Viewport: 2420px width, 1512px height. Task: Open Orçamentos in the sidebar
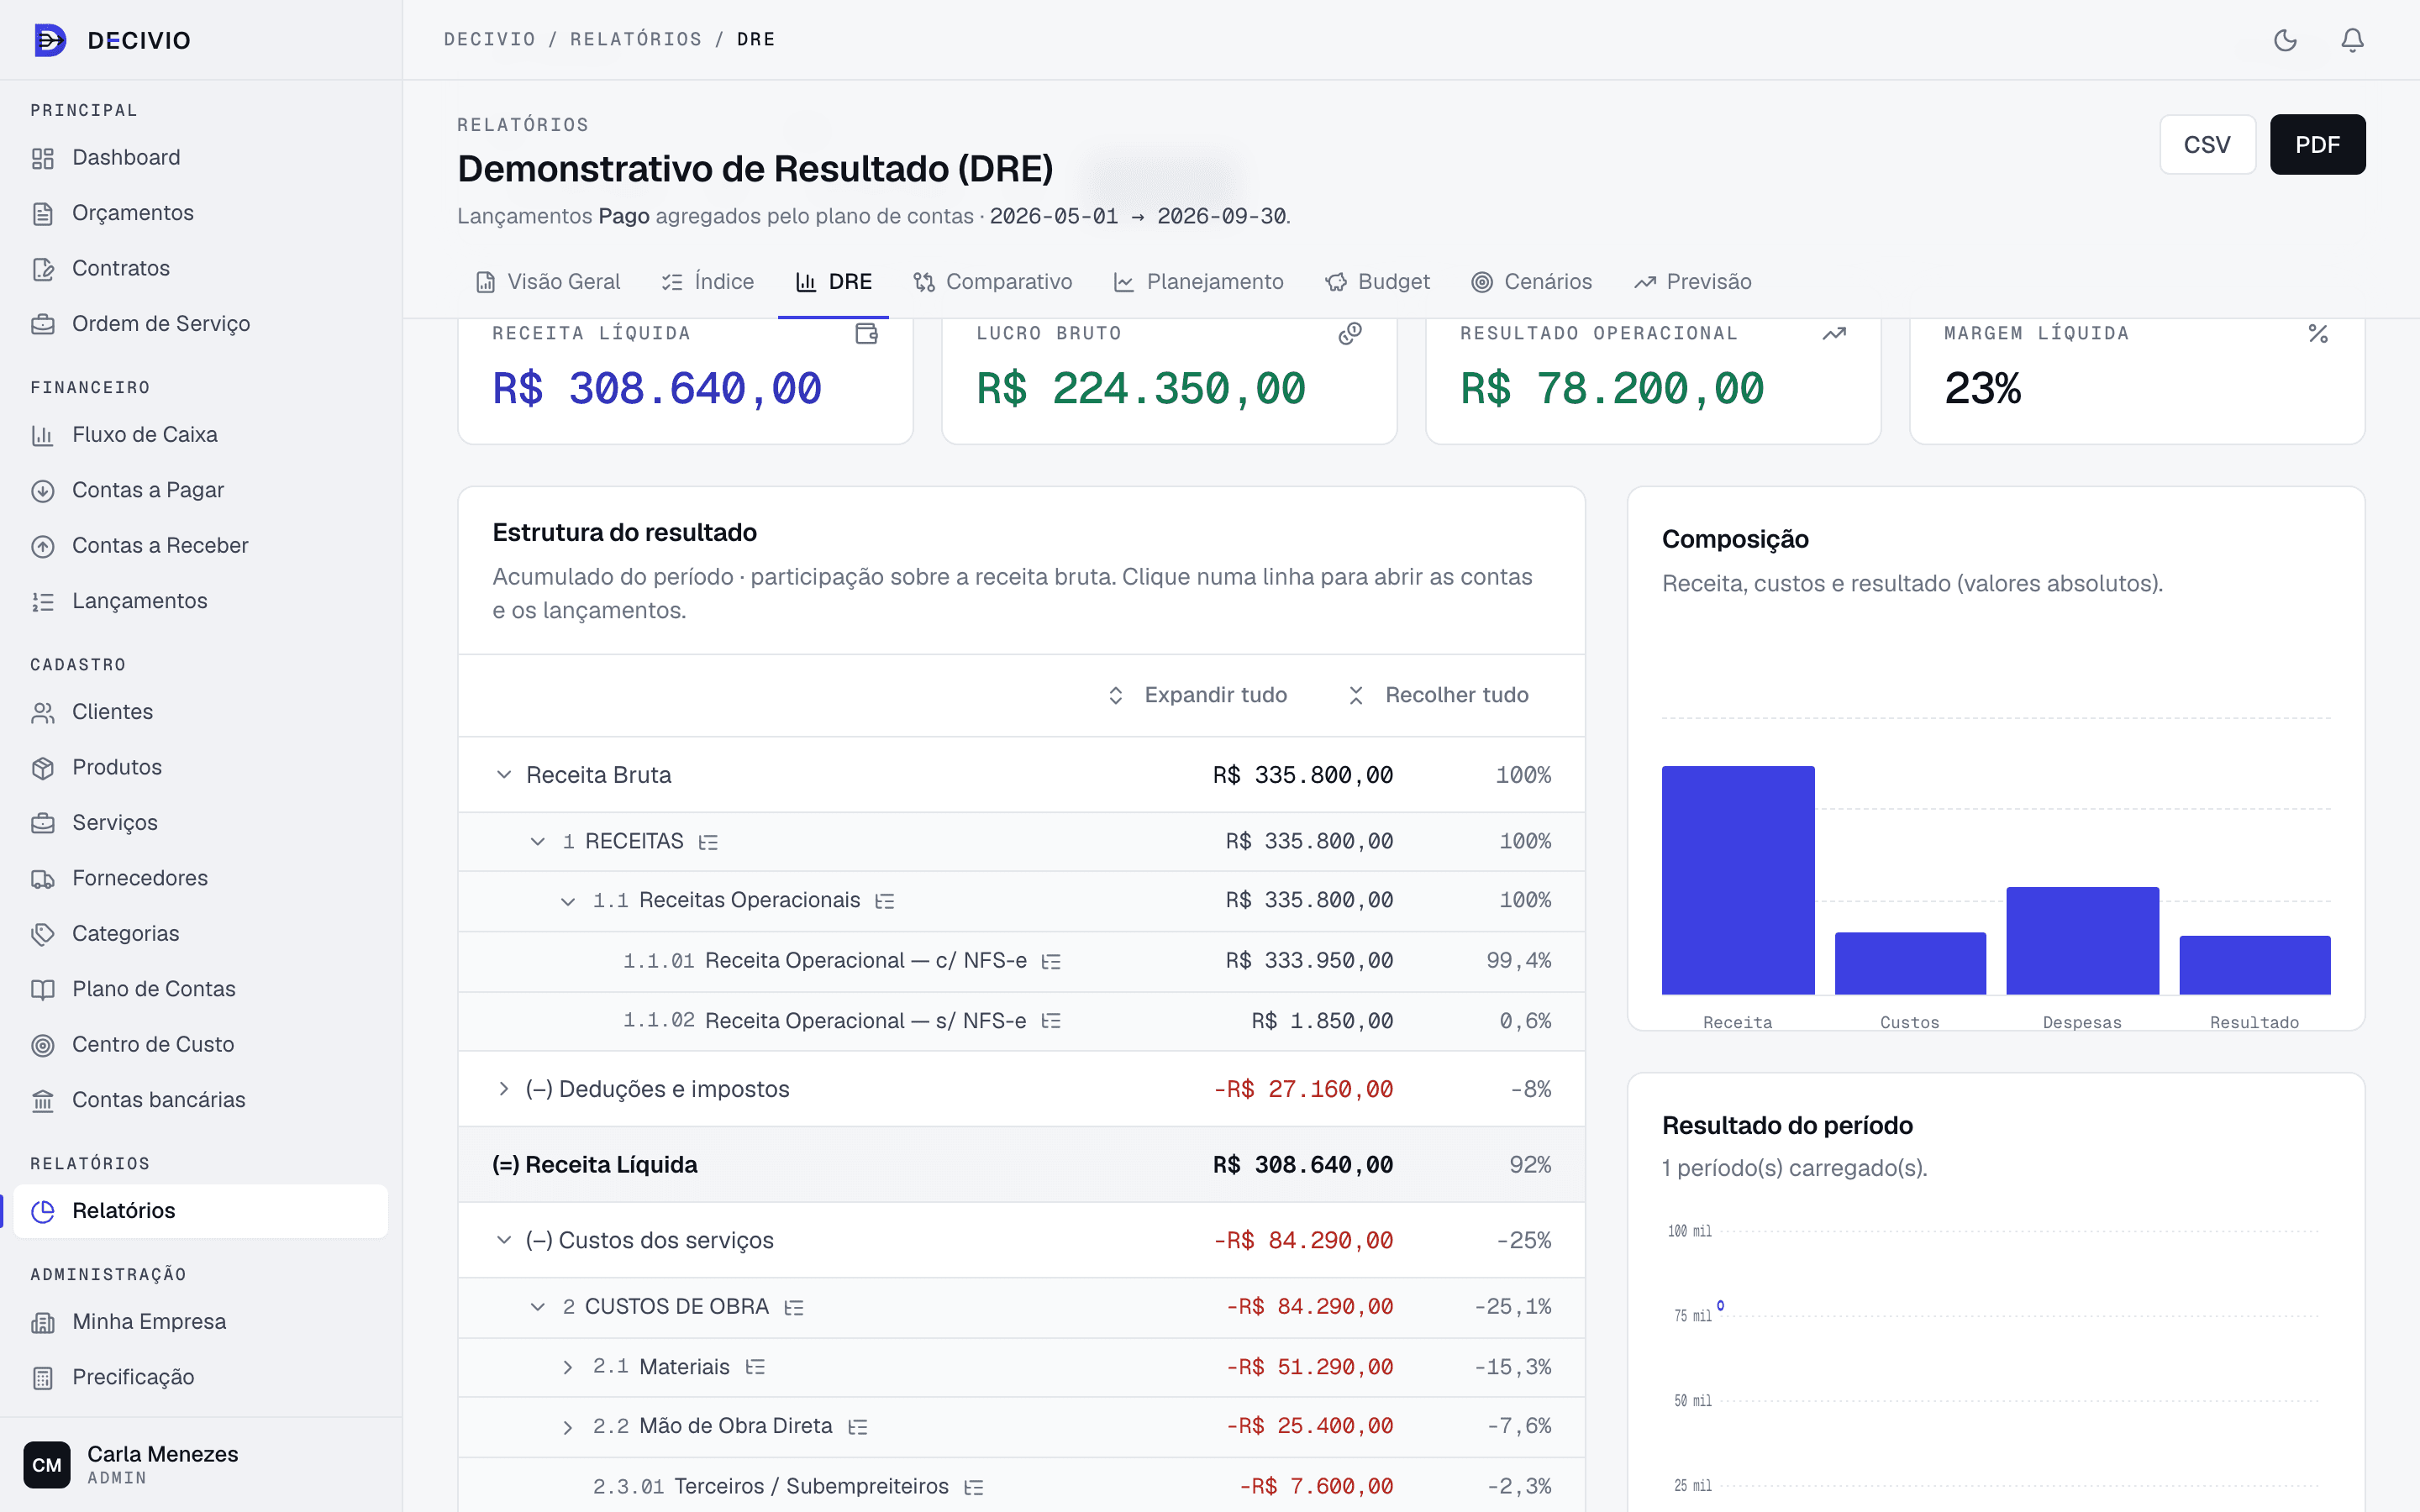(x=201, y=213)
